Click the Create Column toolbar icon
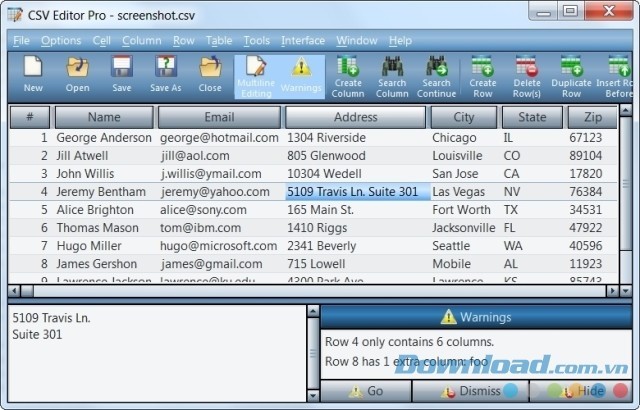 point(348,76)
